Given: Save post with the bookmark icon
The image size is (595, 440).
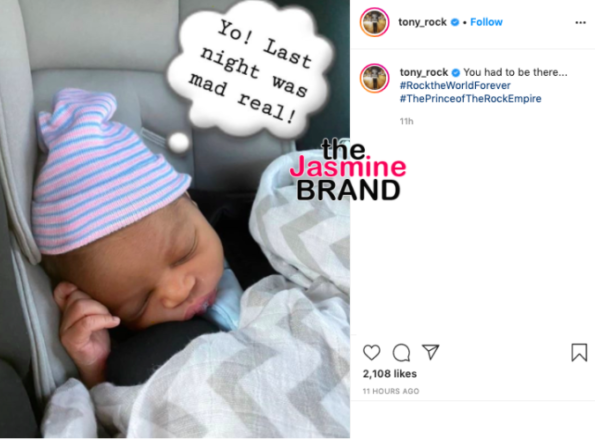Looking at the screenshot, I should (x=579, y=352).
